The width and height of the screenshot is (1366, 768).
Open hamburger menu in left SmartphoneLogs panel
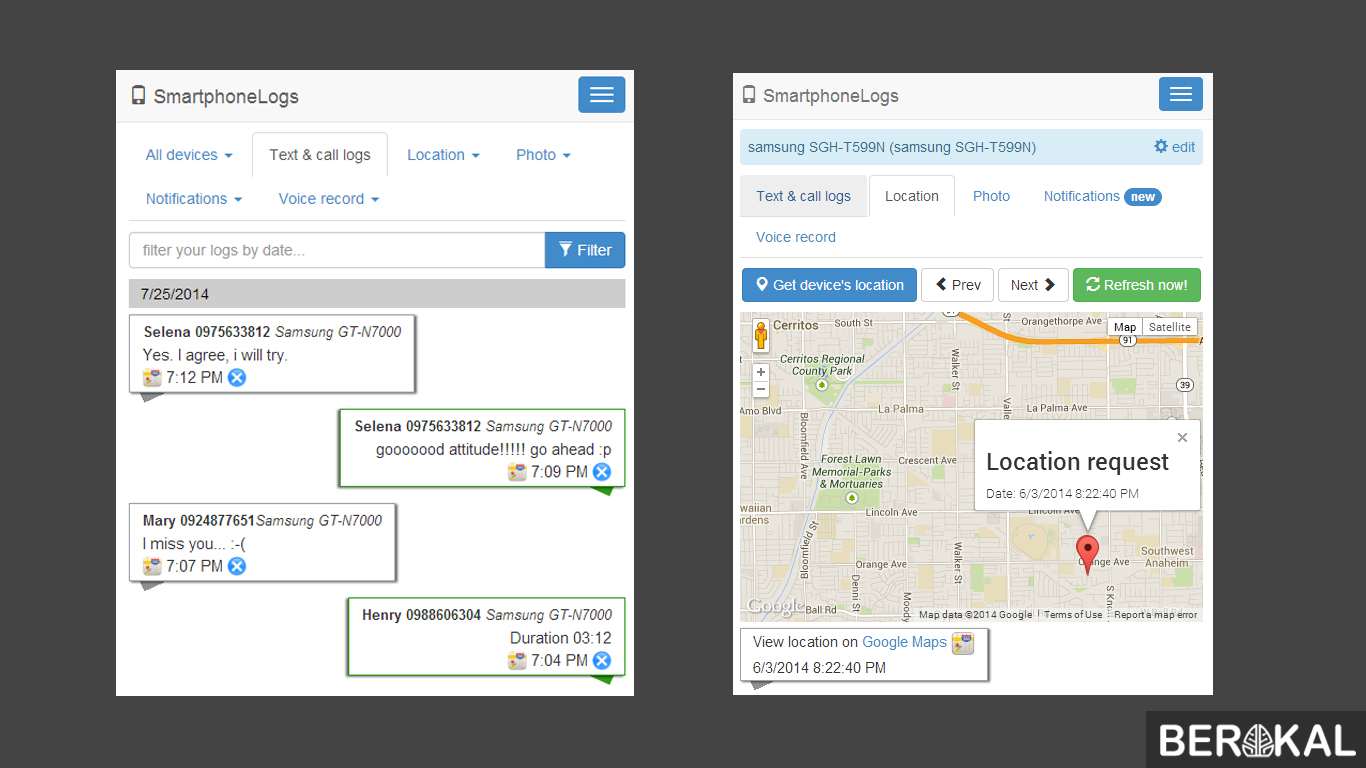click(x=601, y=95)
